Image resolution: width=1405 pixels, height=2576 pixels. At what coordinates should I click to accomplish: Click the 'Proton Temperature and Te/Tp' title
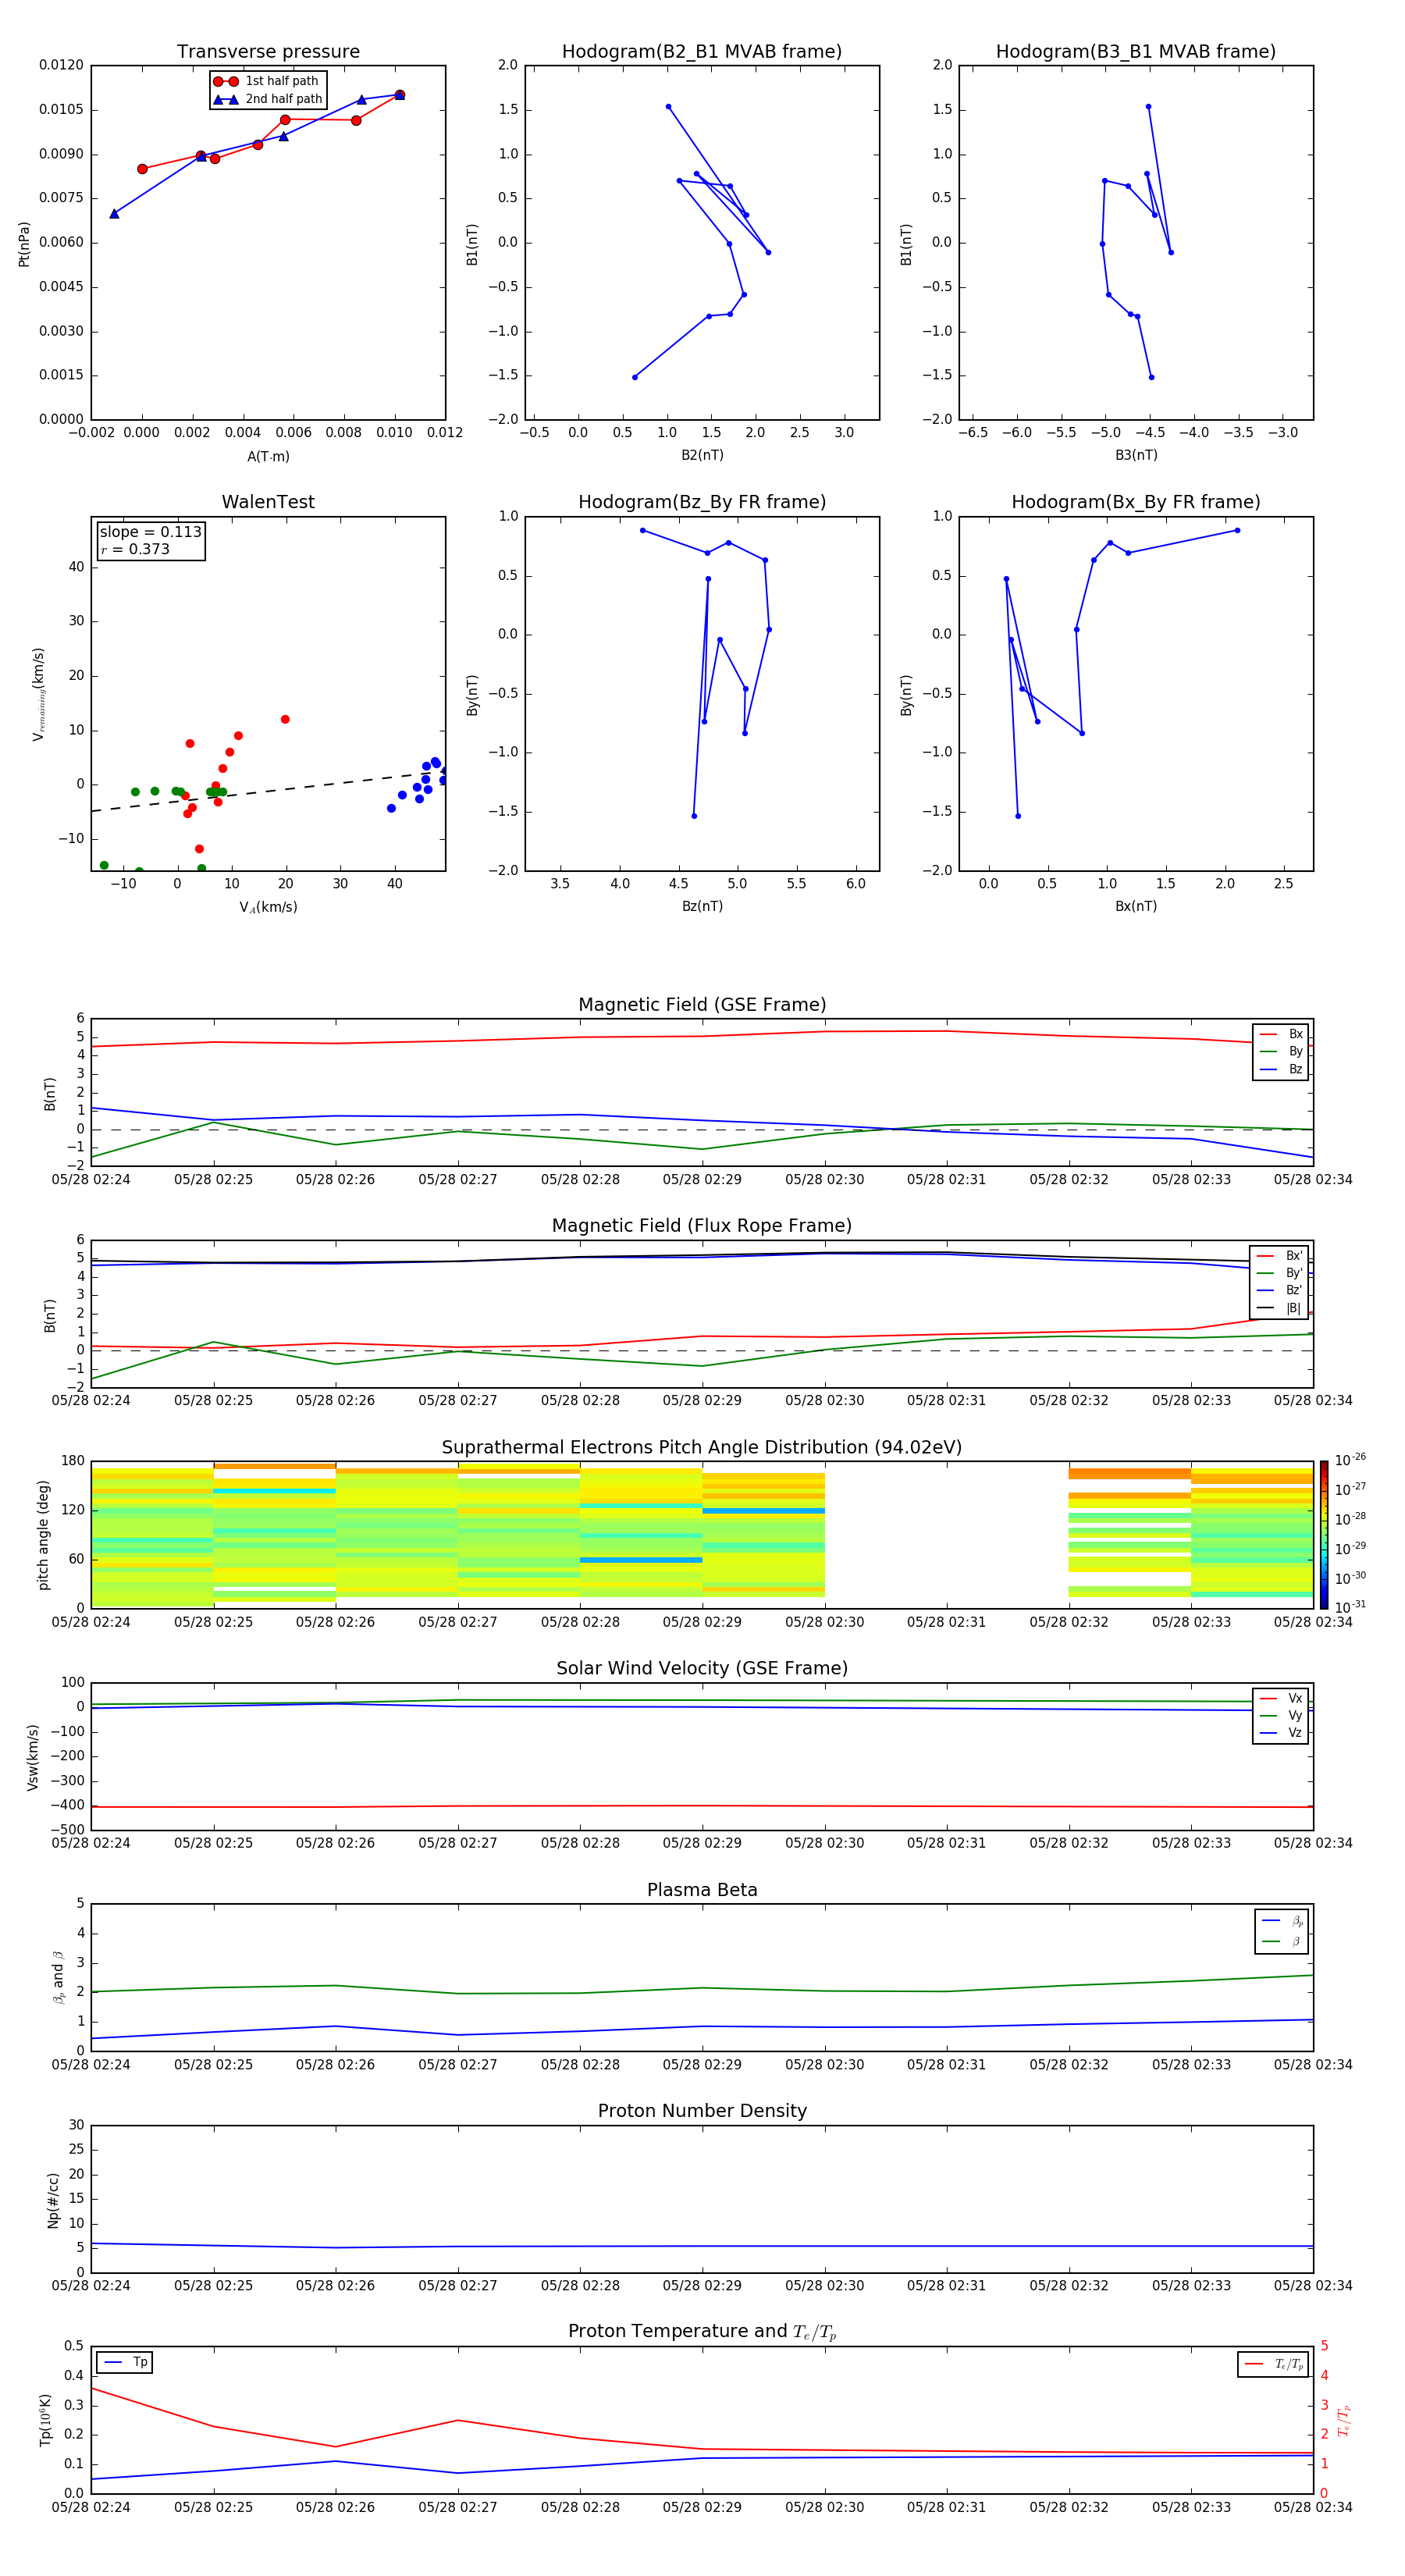(x=702, y=2332)
